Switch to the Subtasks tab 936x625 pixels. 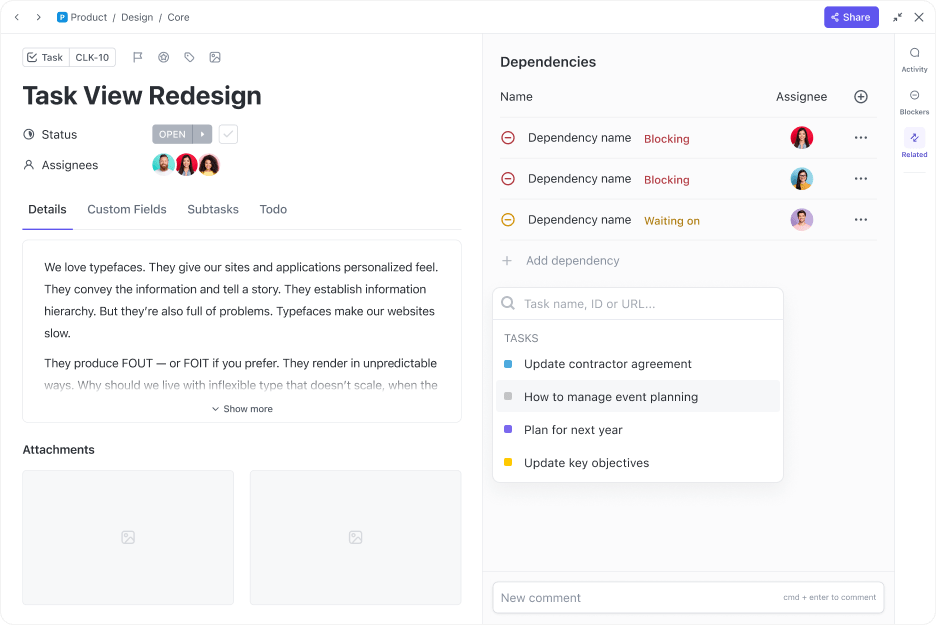tap(213, 209)
